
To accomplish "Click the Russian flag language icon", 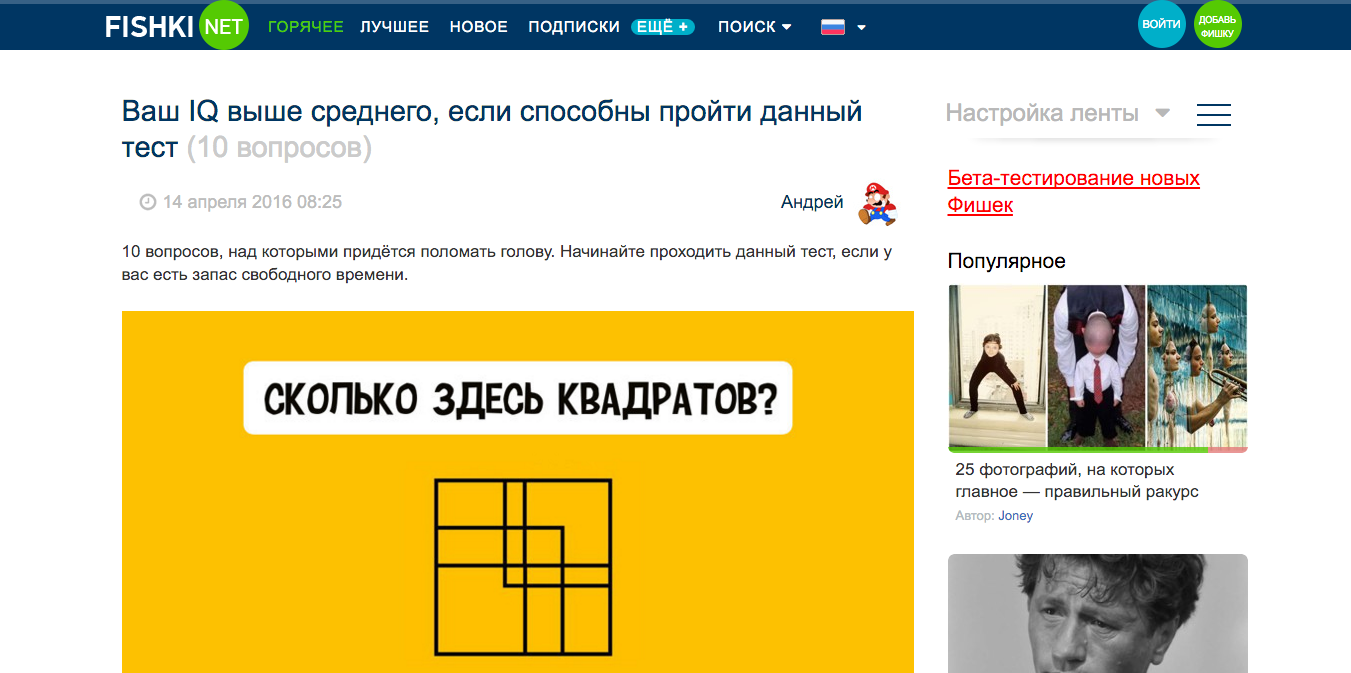I will 833,27.
